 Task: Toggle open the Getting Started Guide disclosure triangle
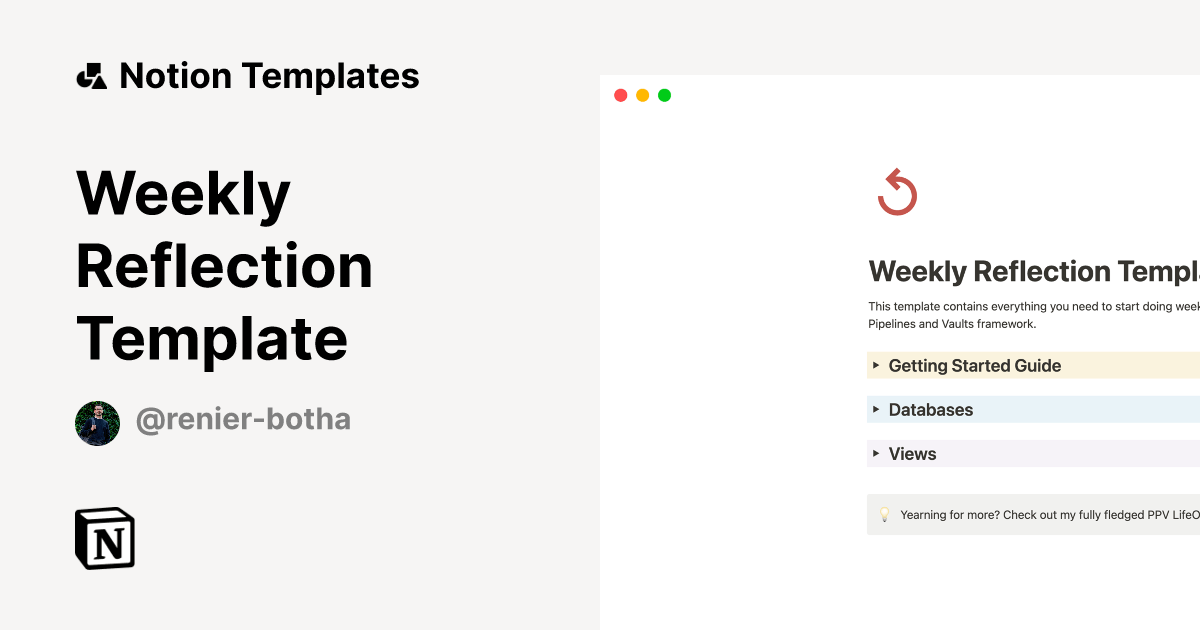[x=876, y=365]
